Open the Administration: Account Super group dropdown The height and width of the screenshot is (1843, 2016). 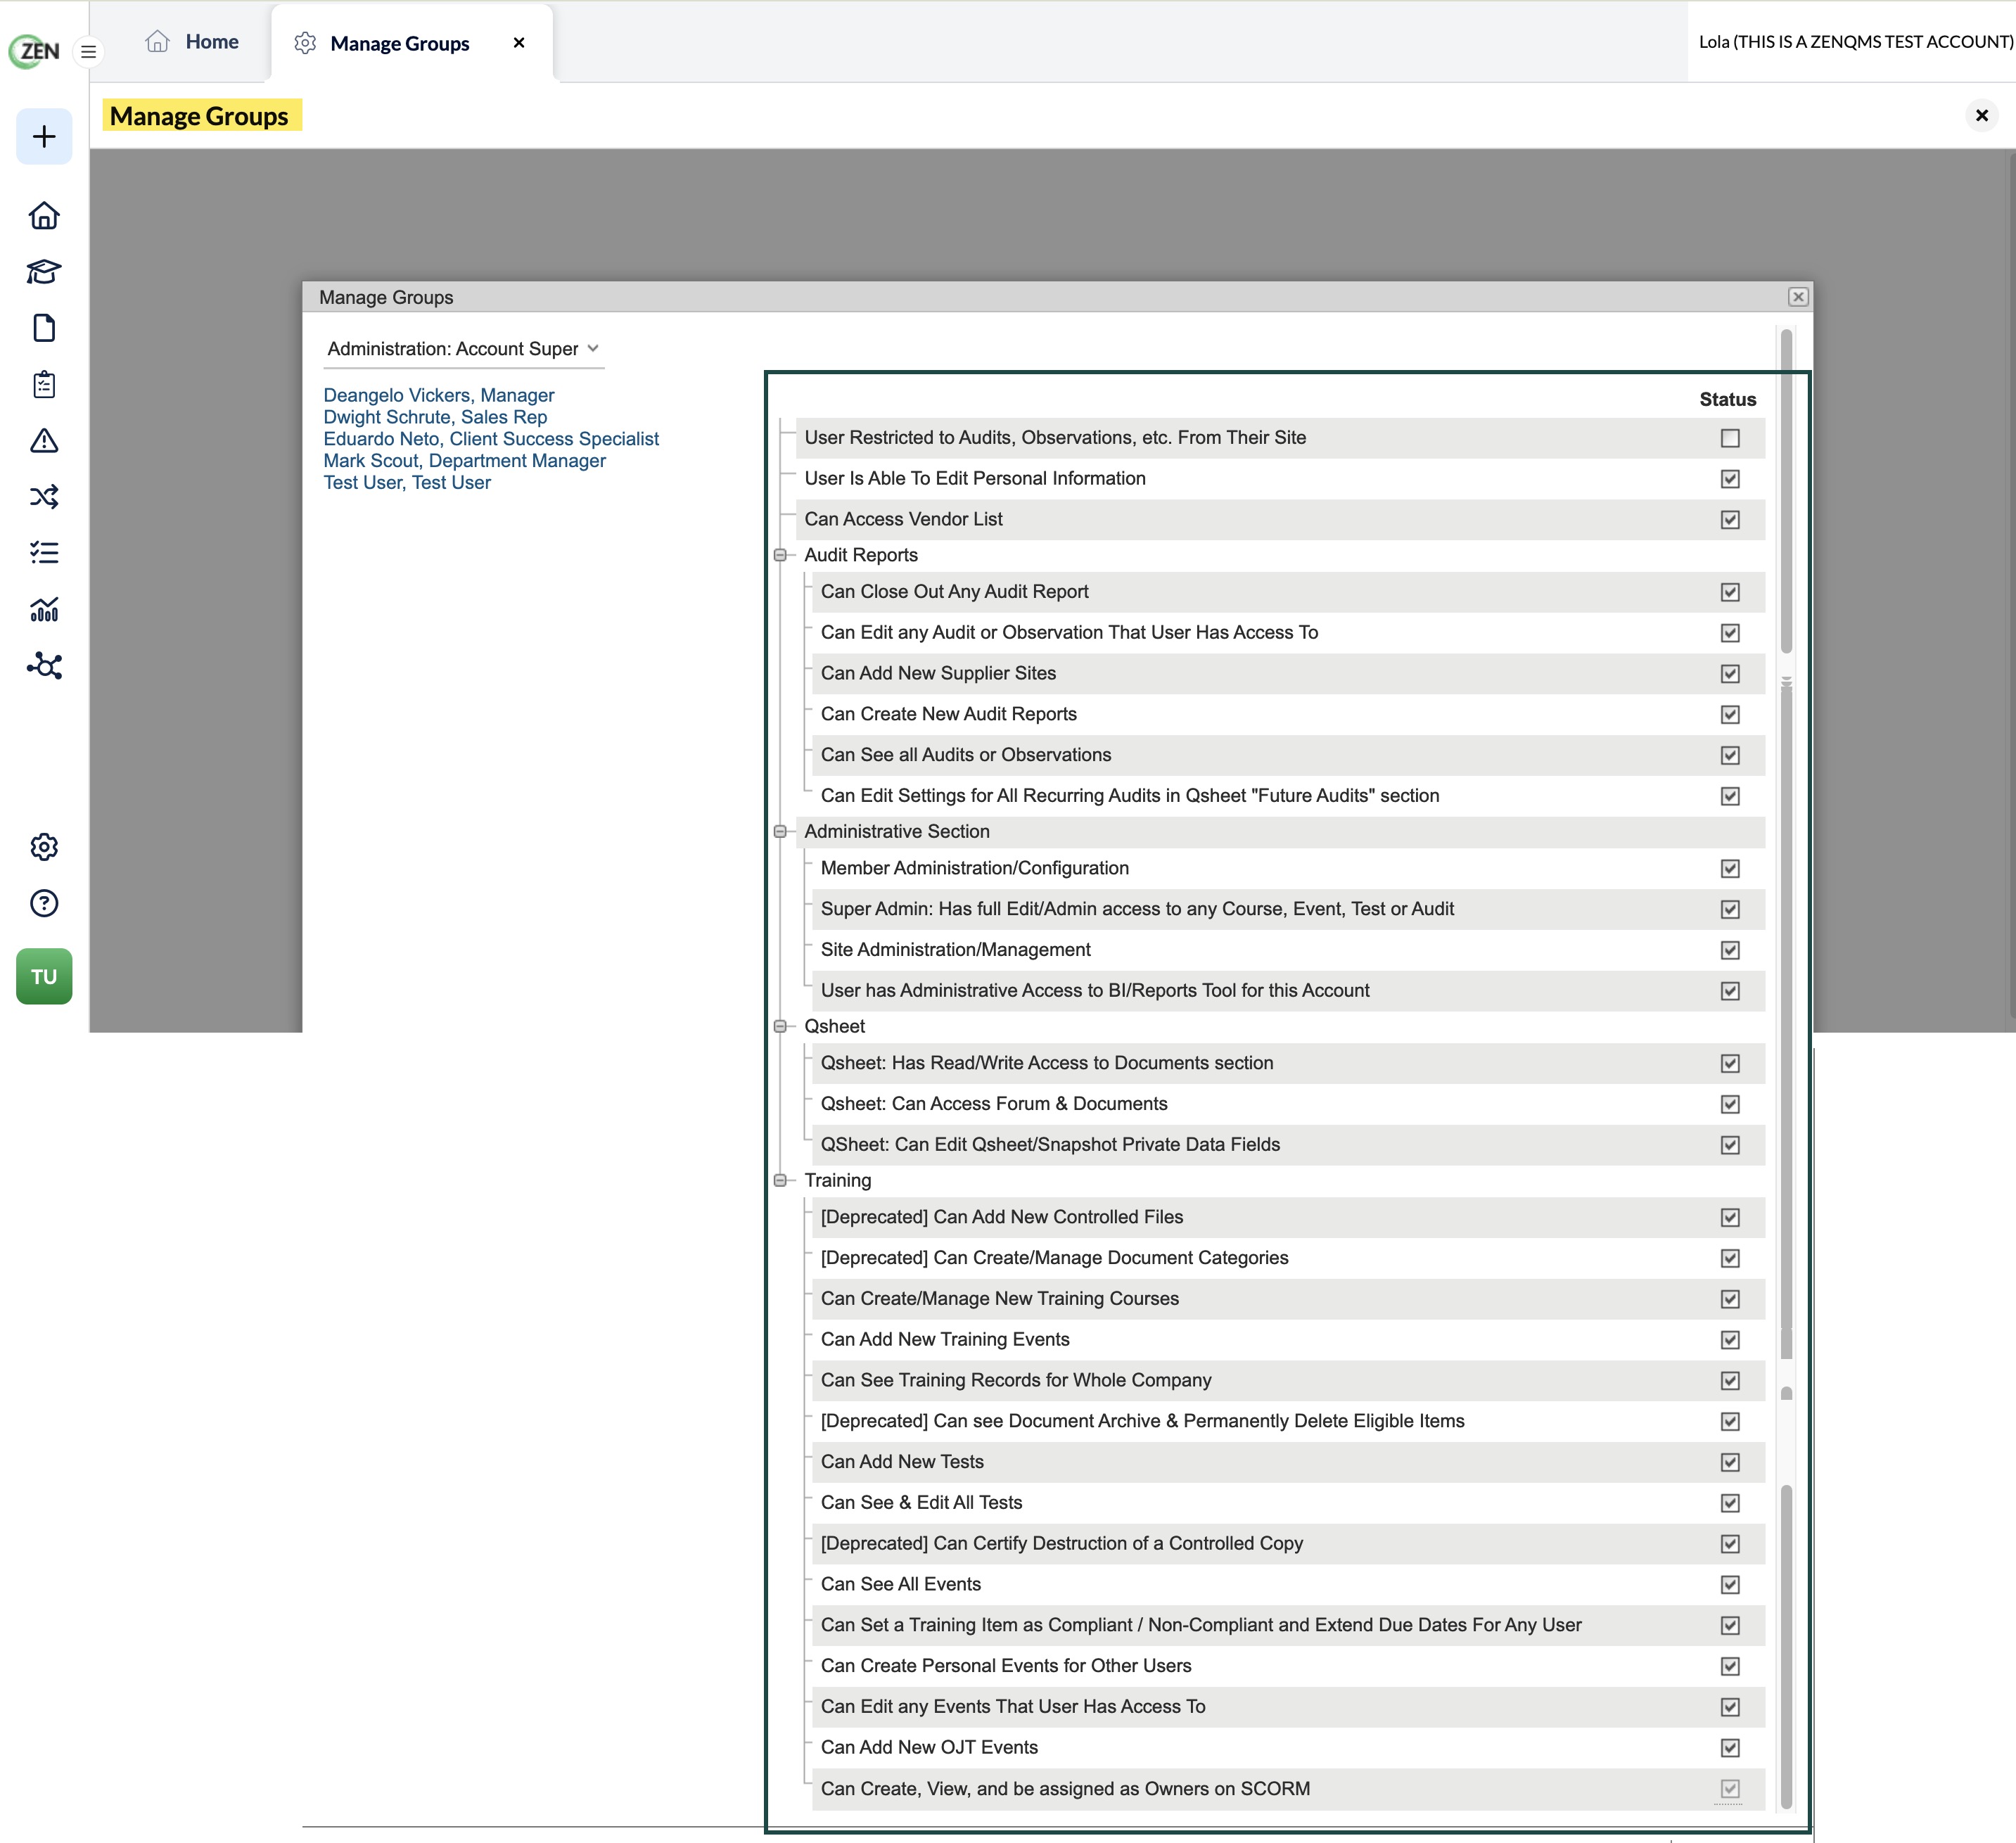click(463, 349)
